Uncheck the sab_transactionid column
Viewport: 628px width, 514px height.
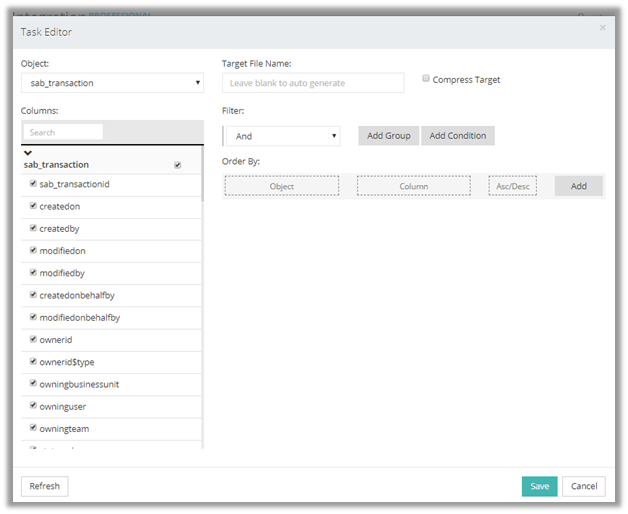click(33, 184)
